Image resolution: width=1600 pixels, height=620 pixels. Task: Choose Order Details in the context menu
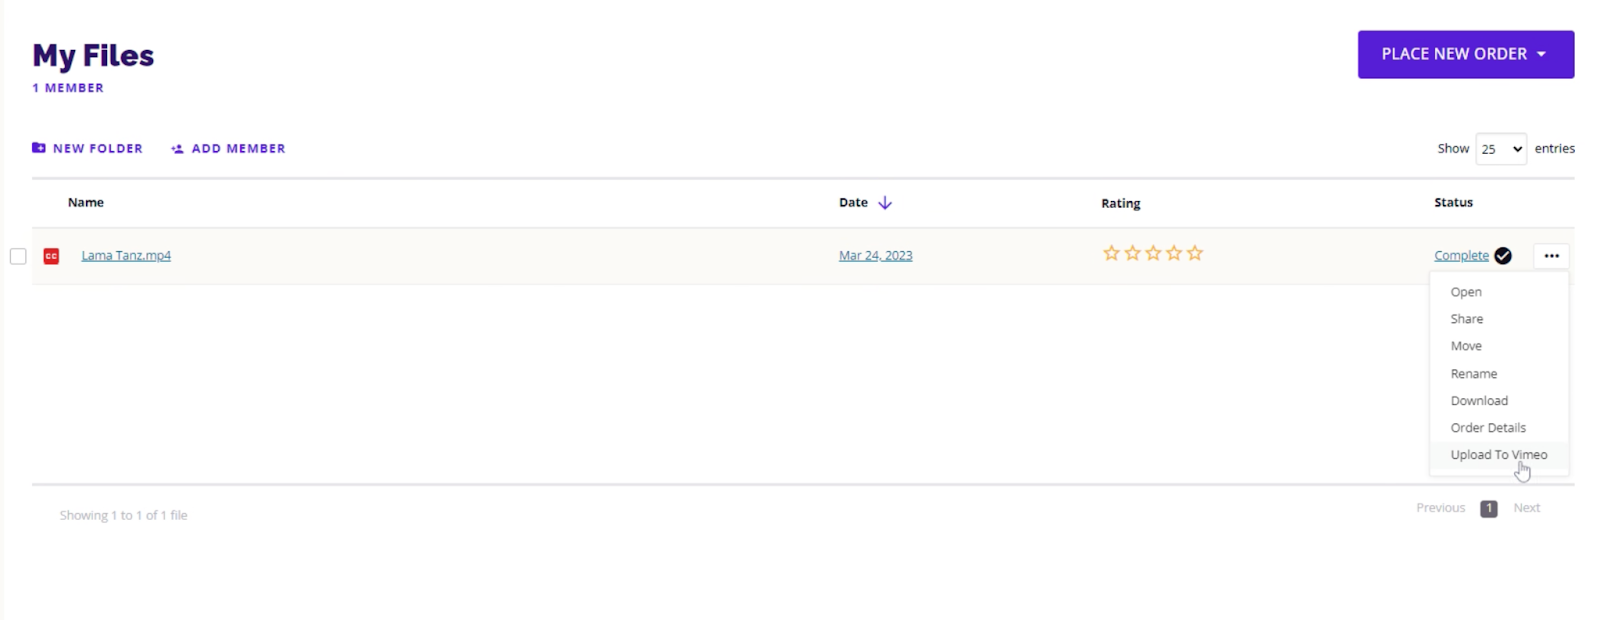(1487, 427)
